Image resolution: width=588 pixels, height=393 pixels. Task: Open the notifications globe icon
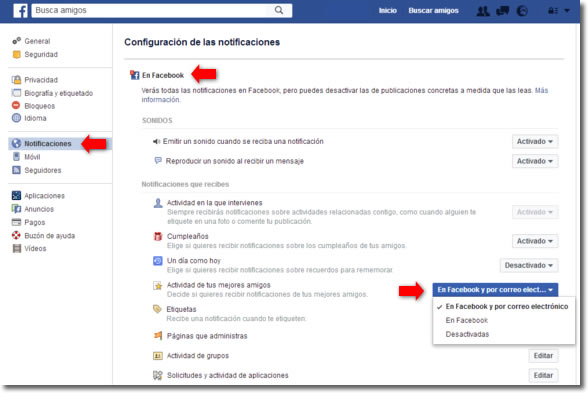coord(522,11)
